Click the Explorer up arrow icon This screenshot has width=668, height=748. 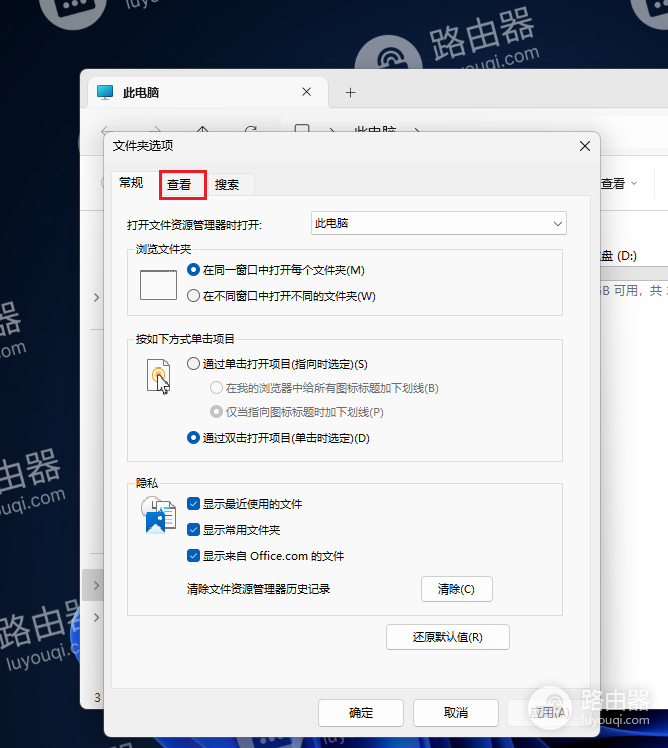click(x=203, y=130)
